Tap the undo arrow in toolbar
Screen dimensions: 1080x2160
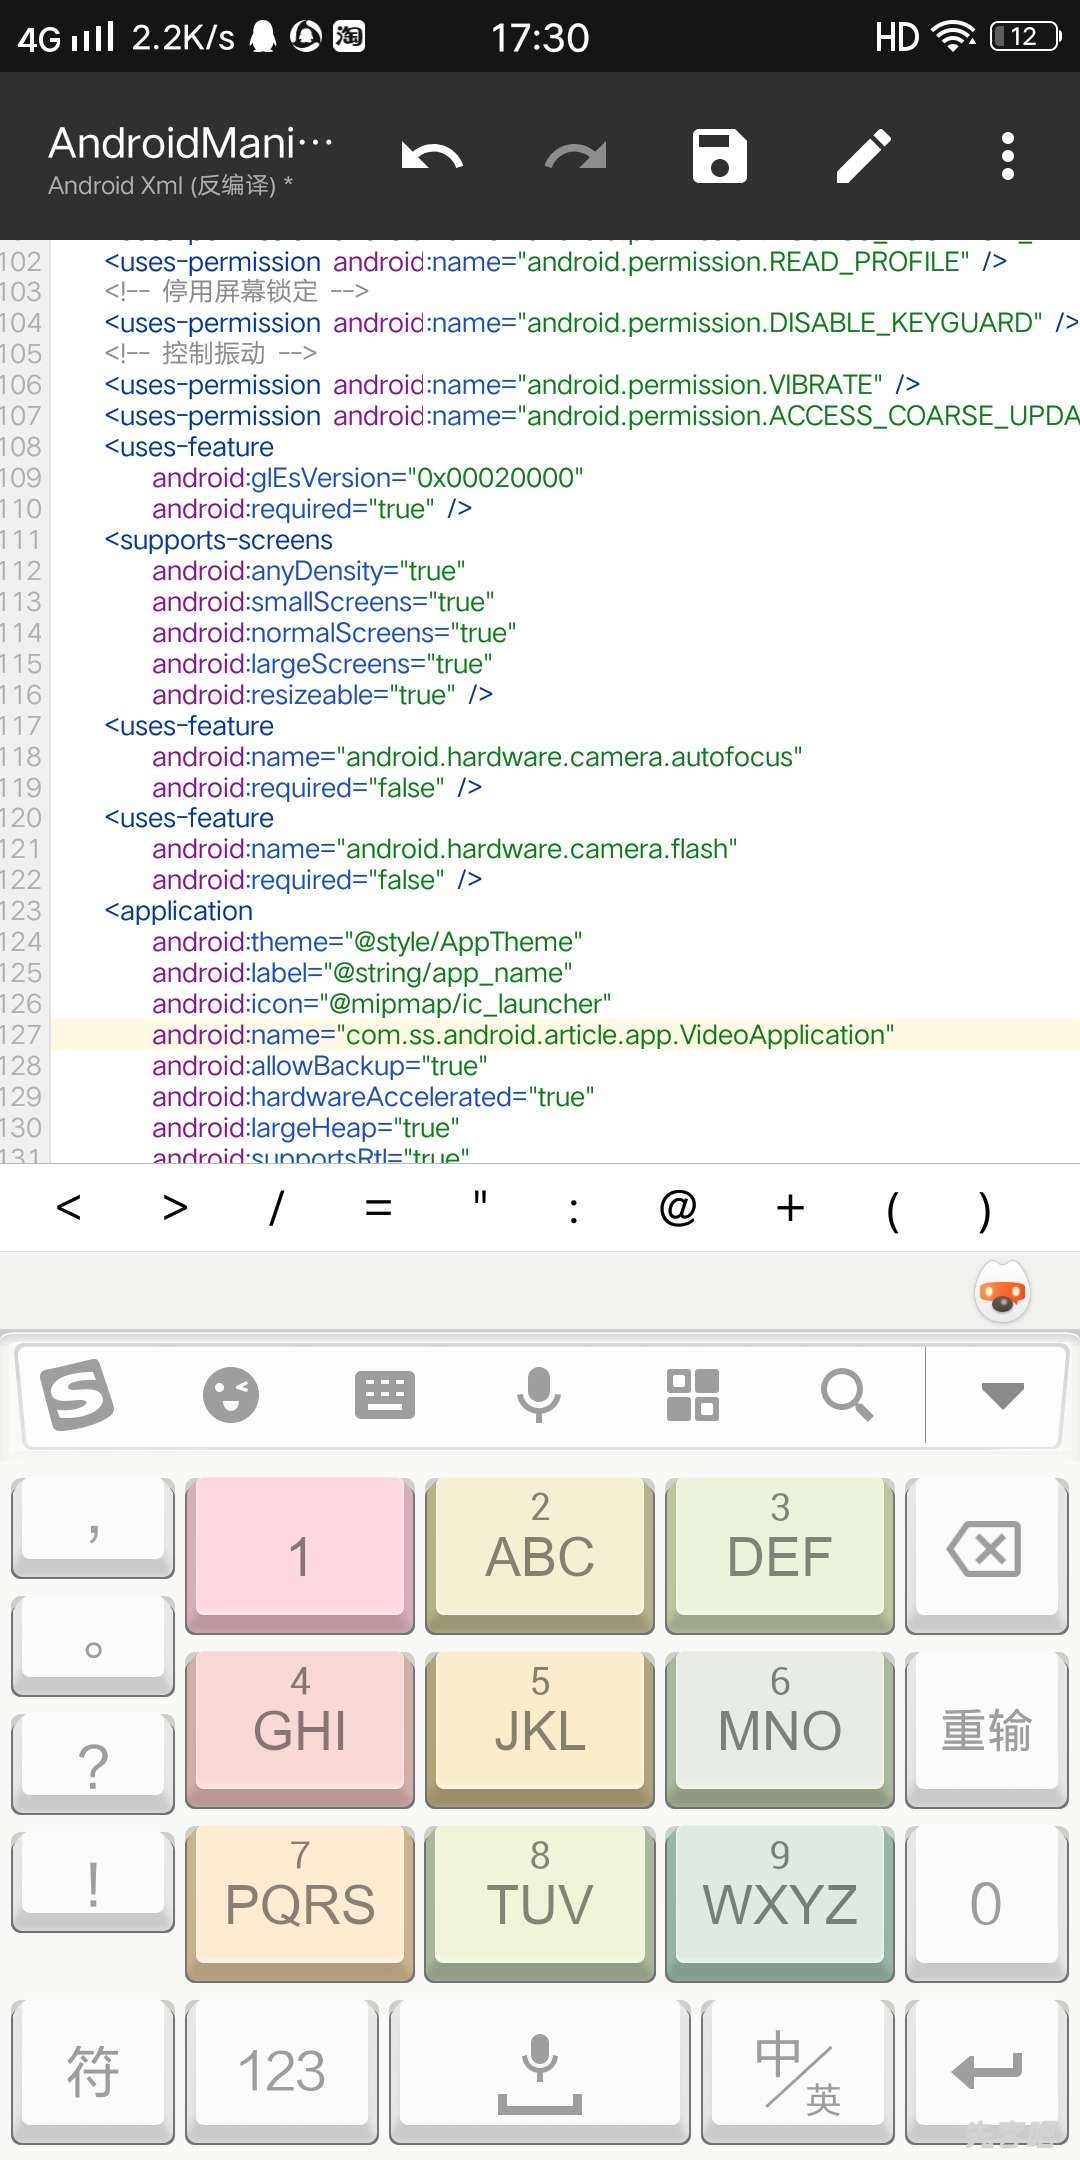tap(432, 157)
